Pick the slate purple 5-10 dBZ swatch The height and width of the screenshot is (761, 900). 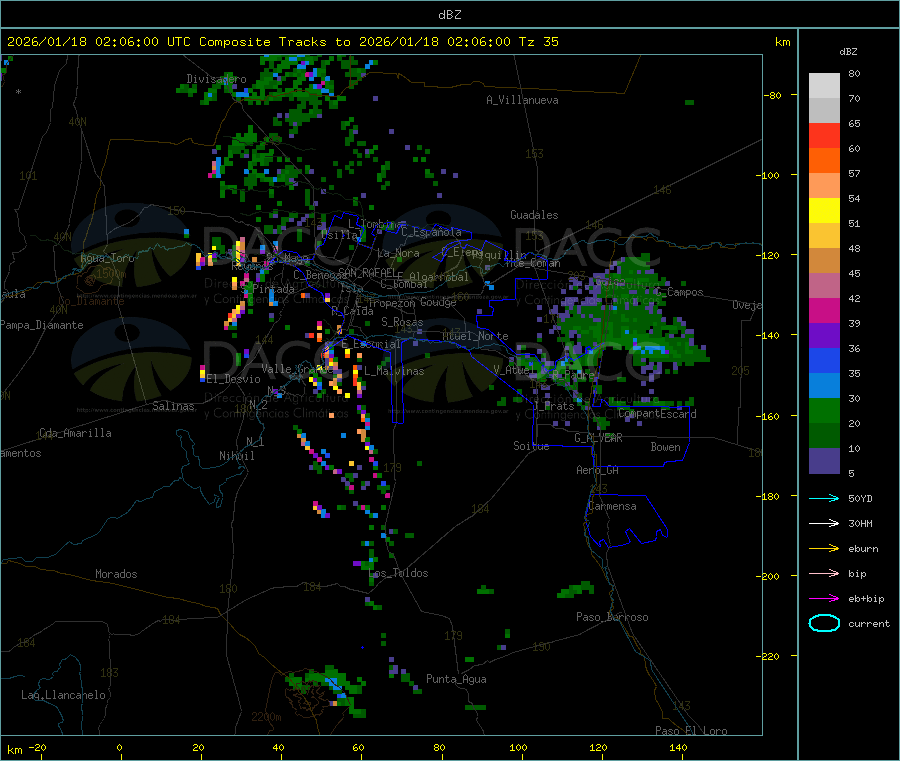point(824,461)
